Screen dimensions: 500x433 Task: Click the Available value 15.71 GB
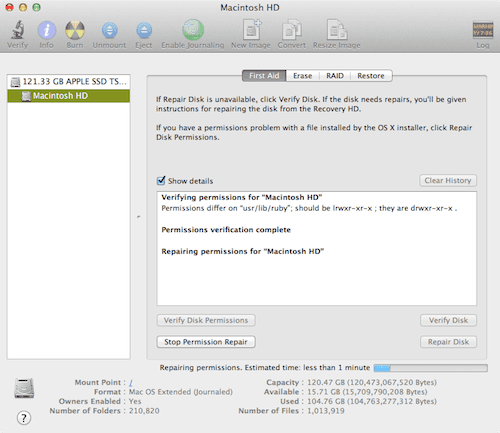pos(367,392)
